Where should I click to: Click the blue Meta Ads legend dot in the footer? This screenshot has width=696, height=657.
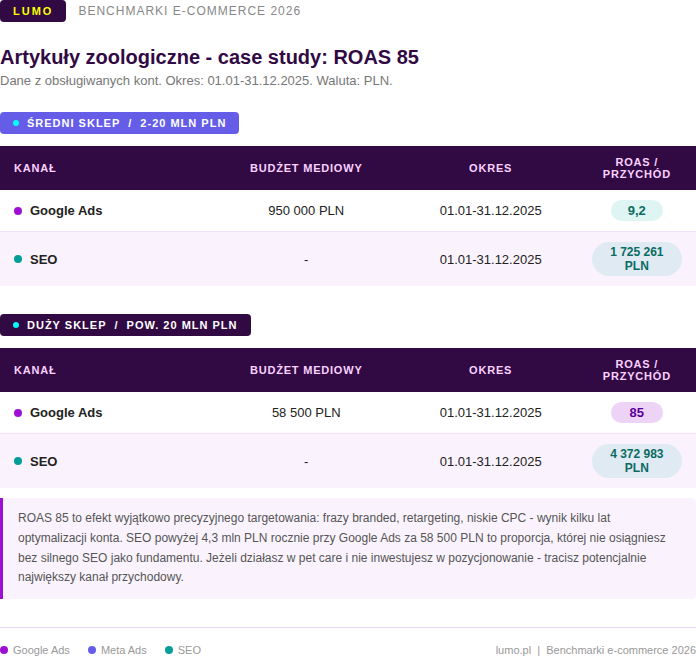point(92,650)
